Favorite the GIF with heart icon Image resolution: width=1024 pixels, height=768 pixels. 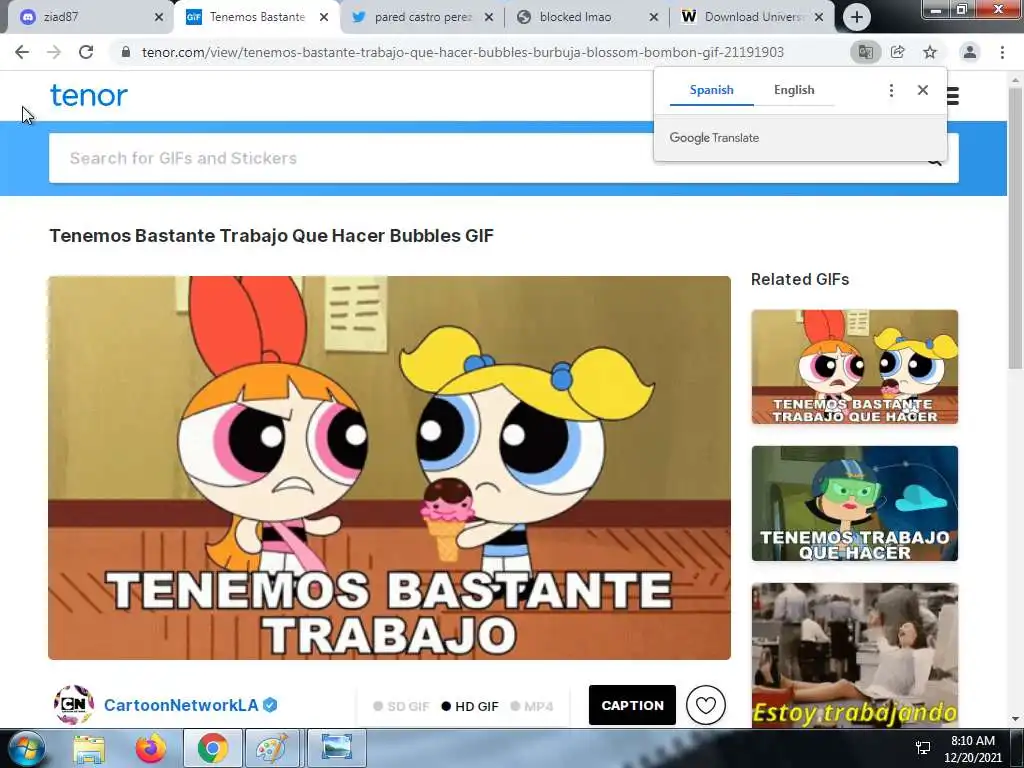coord(705,705)
